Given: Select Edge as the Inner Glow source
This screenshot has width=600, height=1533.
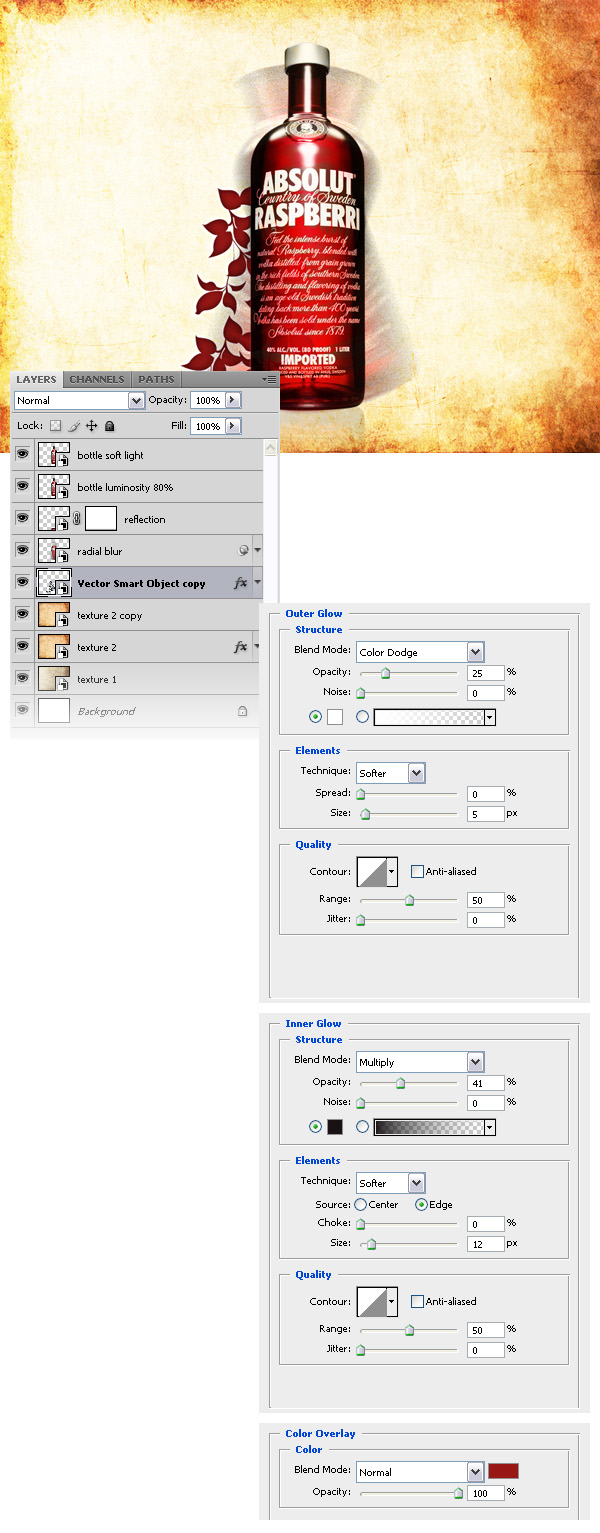Looking at the screenshot, I should (421, 1205).
